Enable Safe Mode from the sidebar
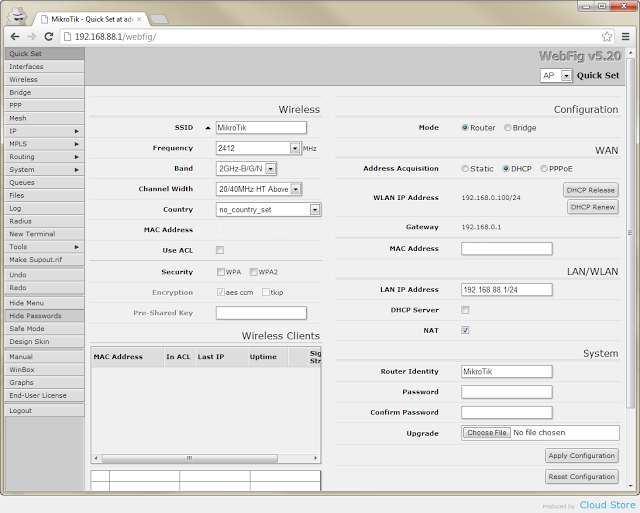The height and width of the screenshot is (513, 640). [44, 329]
